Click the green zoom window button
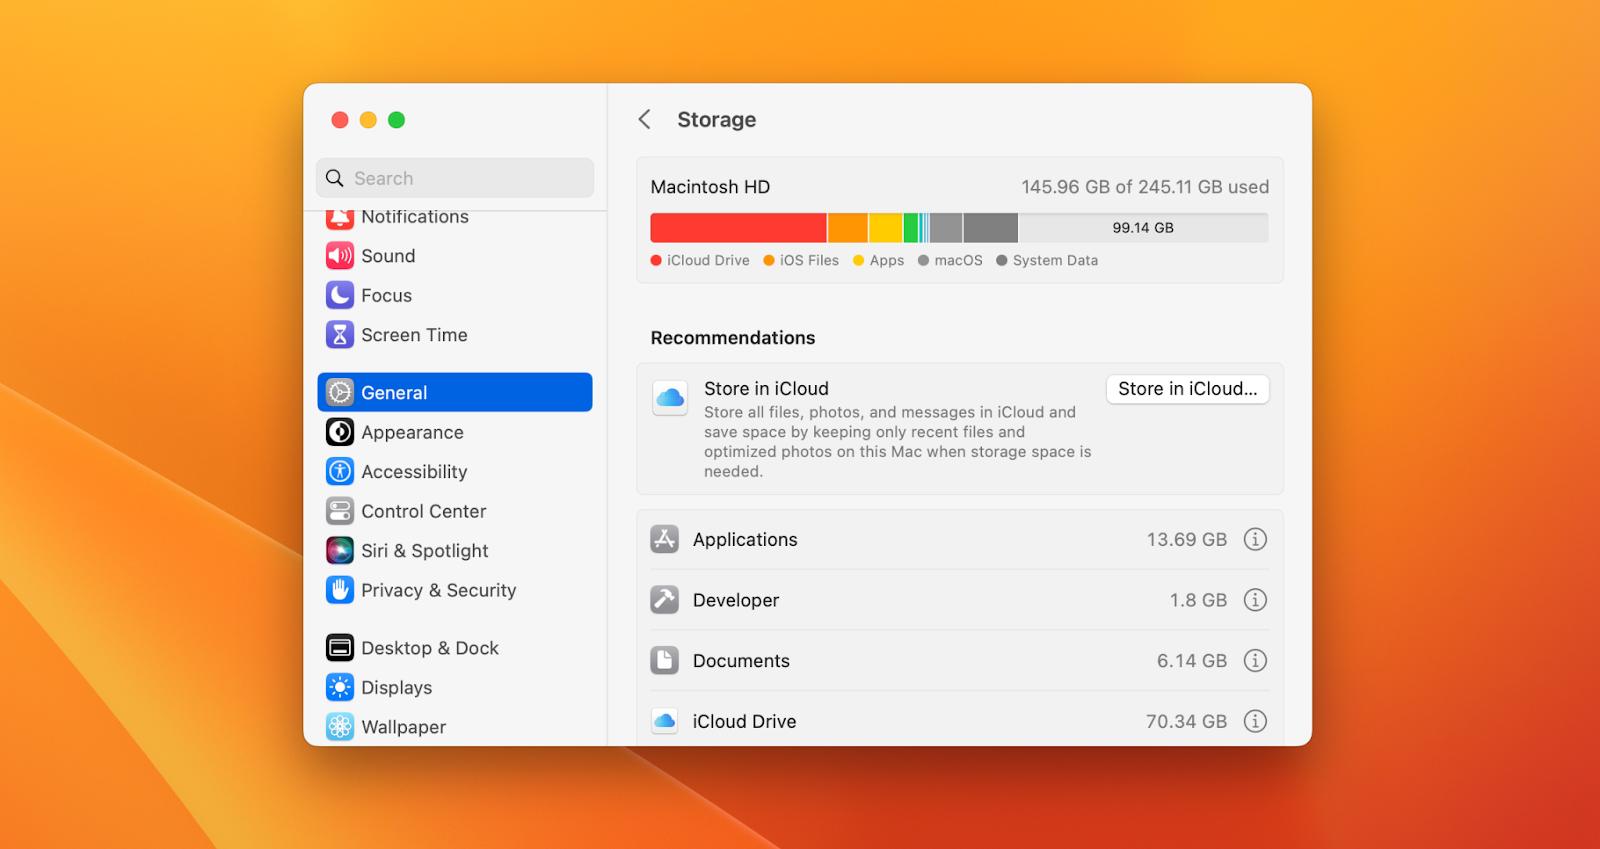1600x849 pixels. (x=396, y=120)
